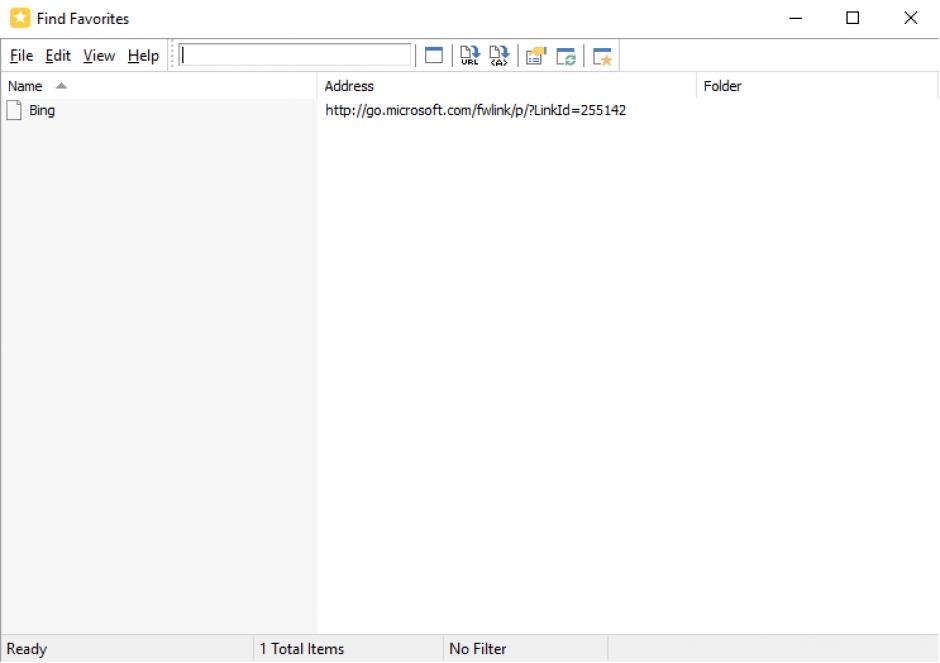The width and height of the screenshot is (940, 663).
Task: Maximize the Find Favorites window
Action: point(852,18)
